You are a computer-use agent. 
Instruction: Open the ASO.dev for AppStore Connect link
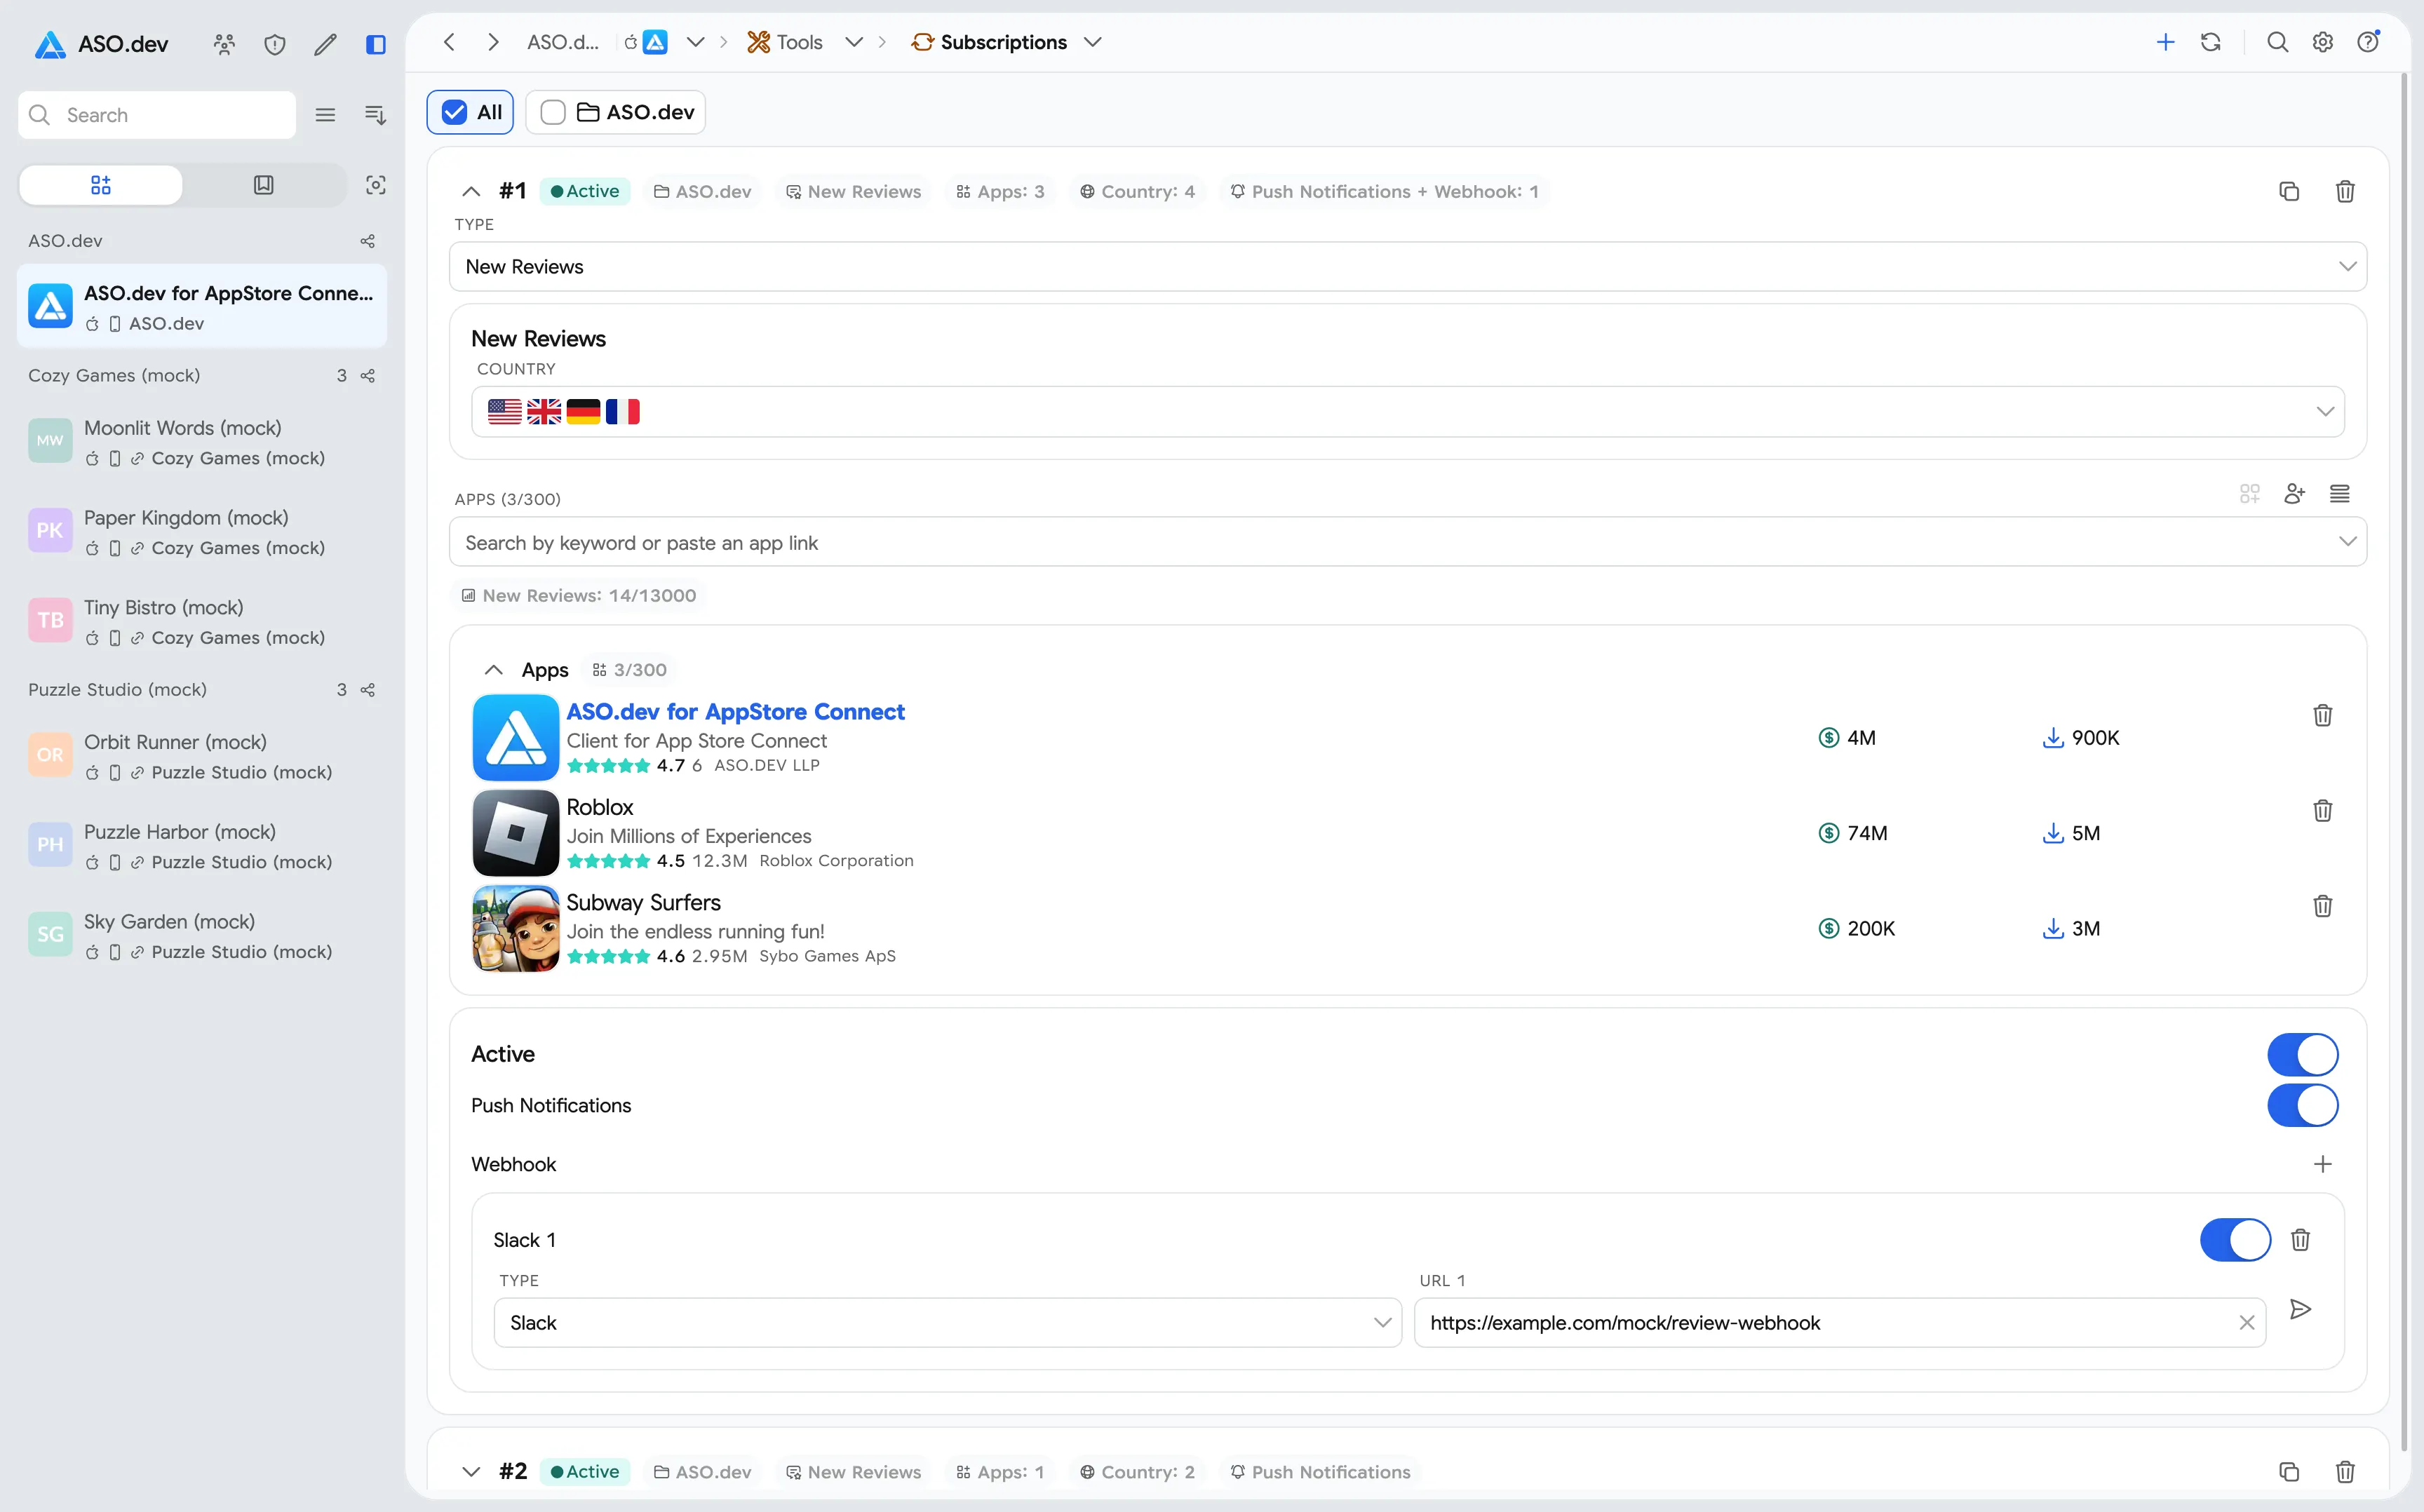tap(735, 712)
